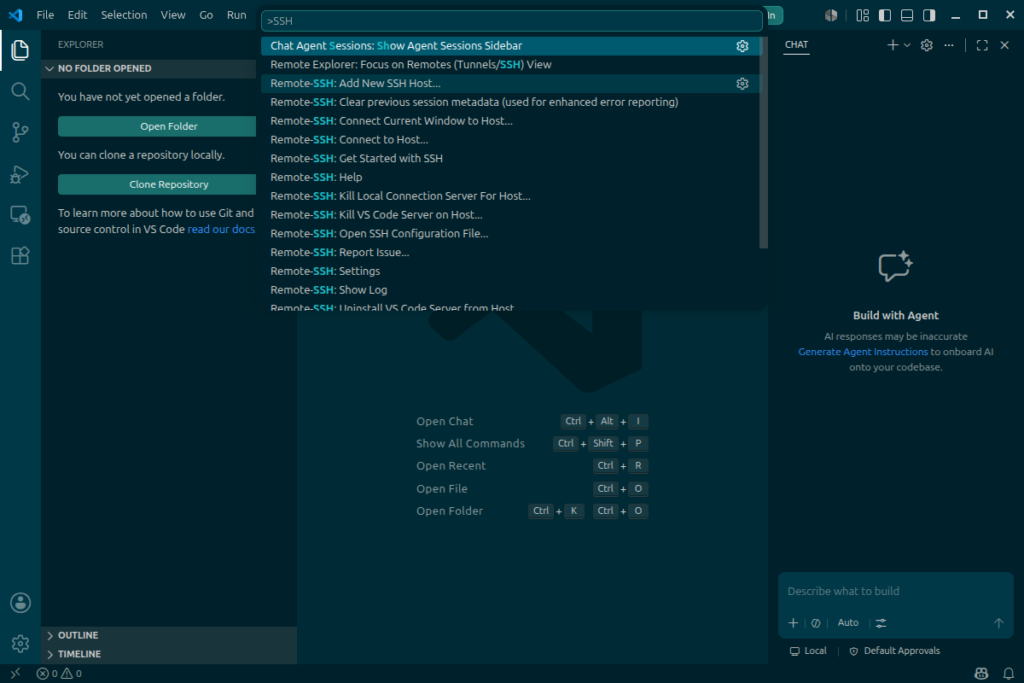Click the Describe what to build chat input
The width and height of the screenshot is (1024, 683).
point(895,592)
